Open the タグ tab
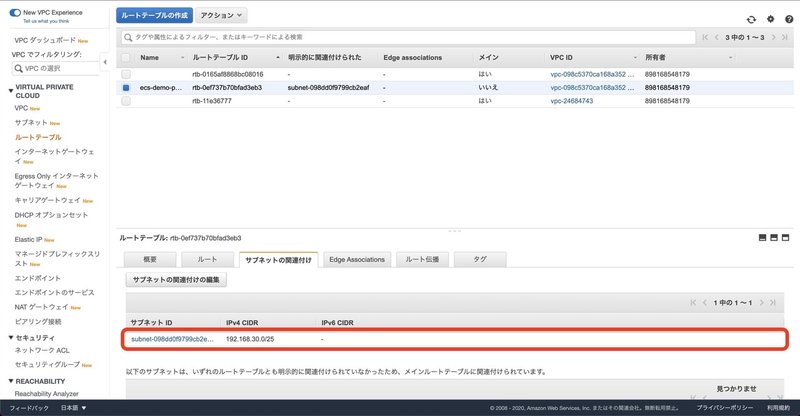800x416 pixels. pos(480,259)
